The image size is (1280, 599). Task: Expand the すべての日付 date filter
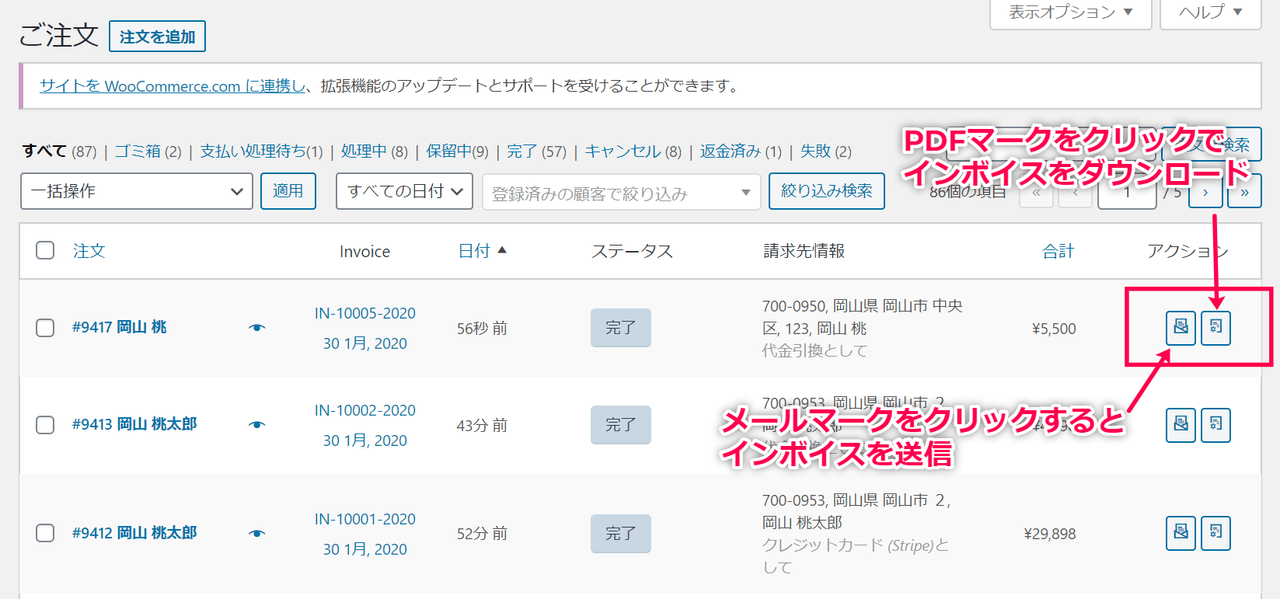pos(404,191)
